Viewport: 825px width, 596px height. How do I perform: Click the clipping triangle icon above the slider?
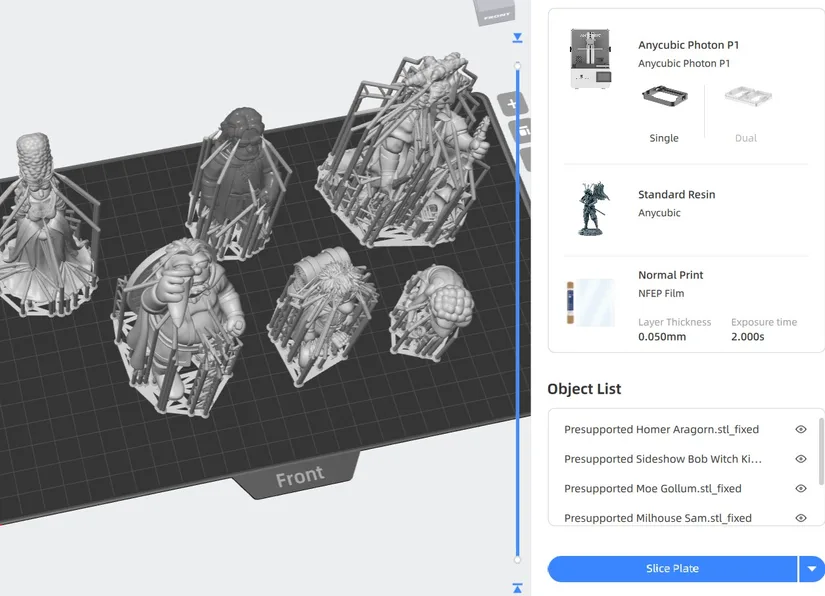(517, 37)
